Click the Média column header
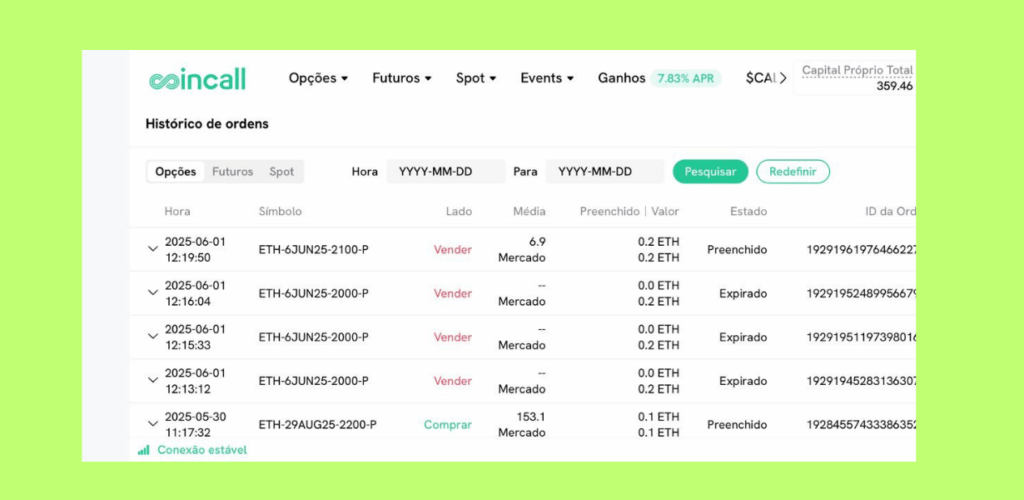1024x500 pixels. tap(529, 211)
